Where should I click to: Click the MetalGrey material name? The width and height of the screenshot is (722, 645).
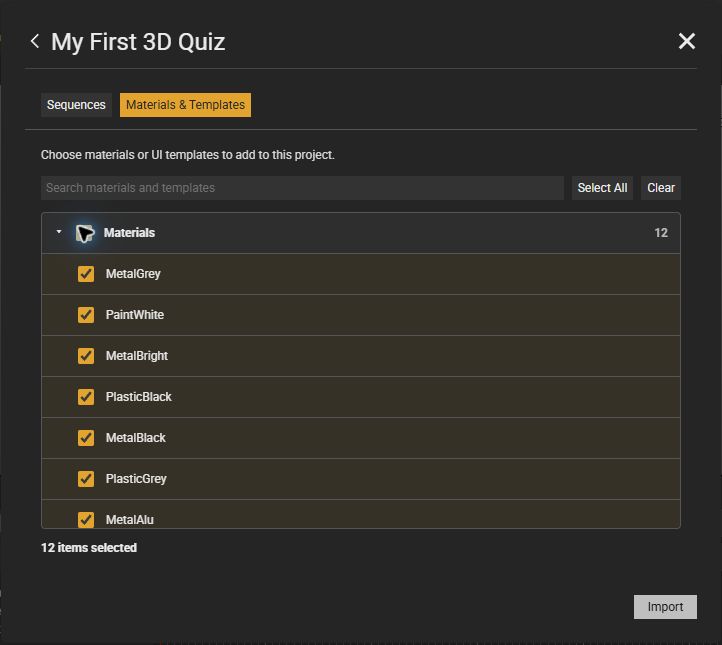[133, 274]
